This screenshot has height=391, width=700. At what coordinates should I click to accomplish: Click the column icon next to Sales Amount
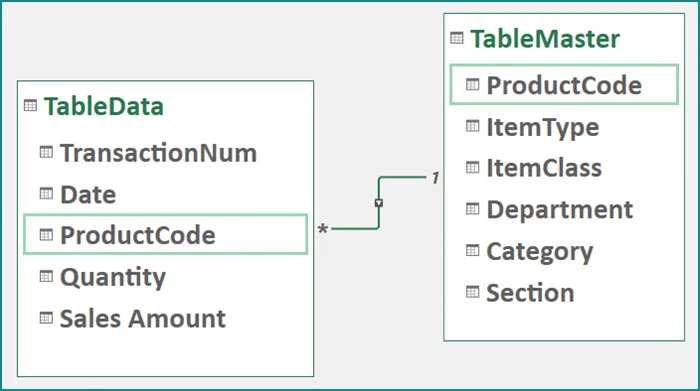click(x=46, y=318)
